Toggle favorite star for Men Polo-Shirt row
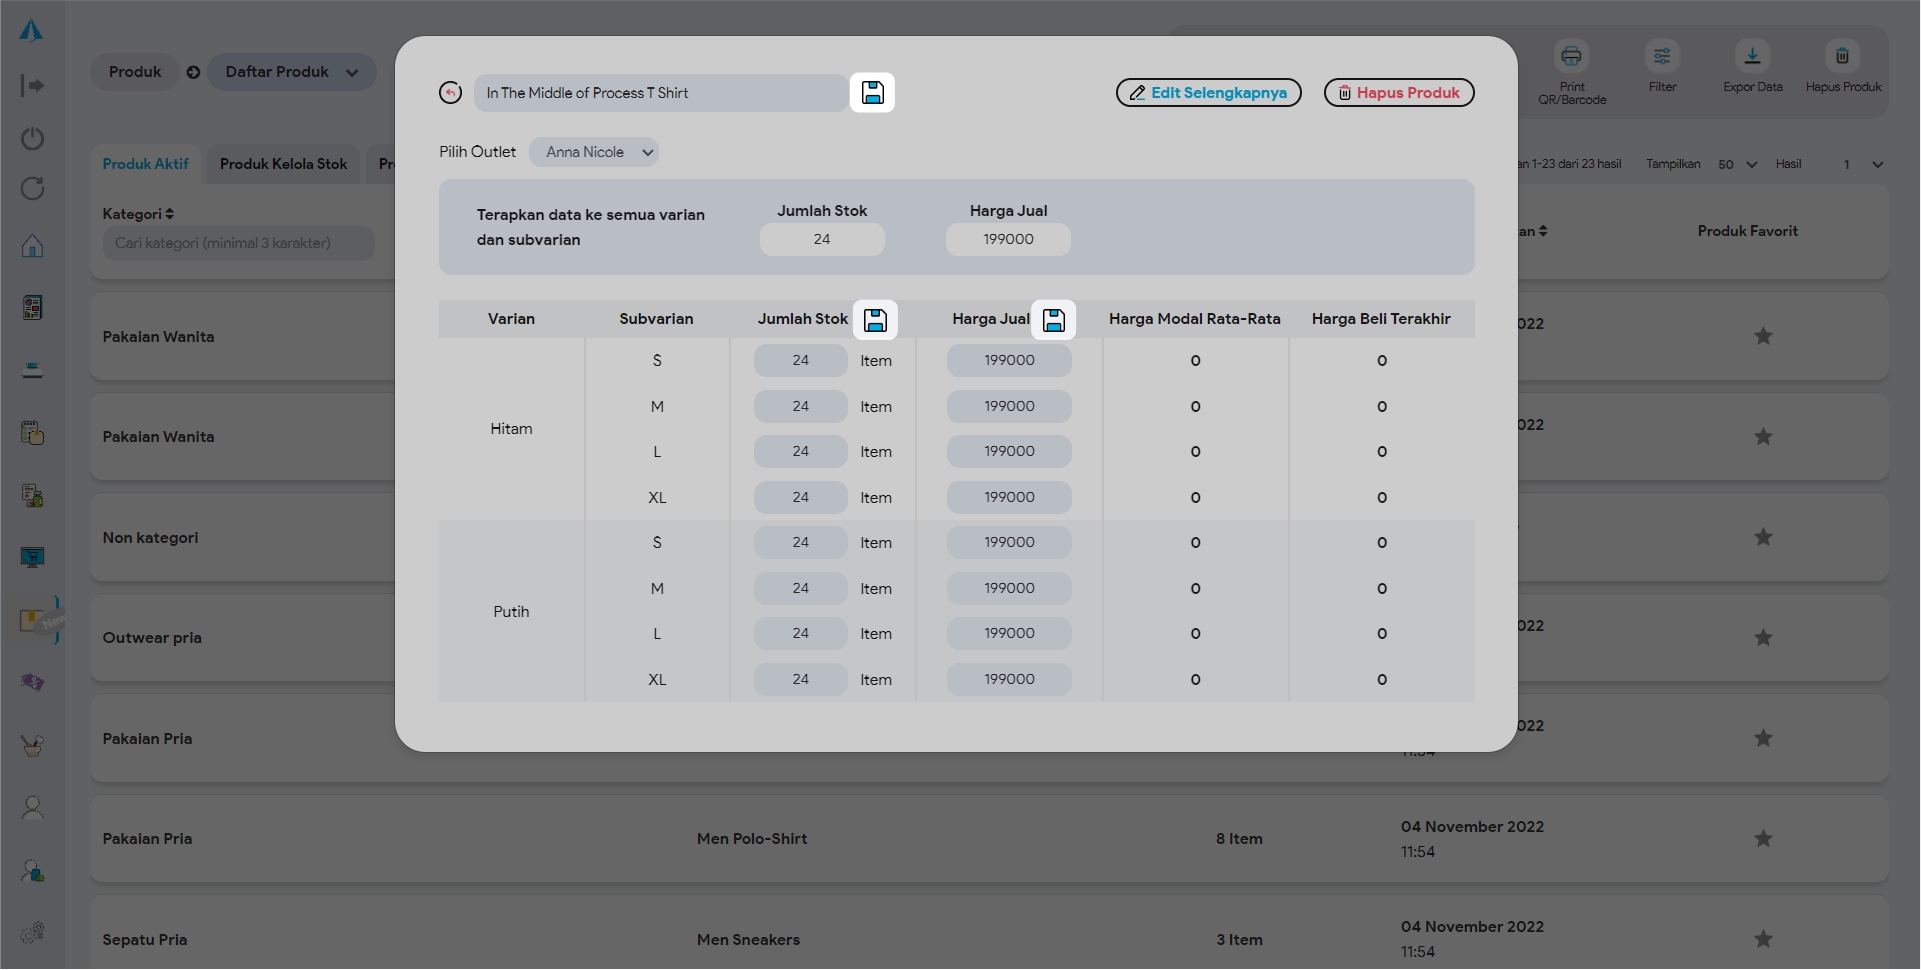 point(1763,839)
